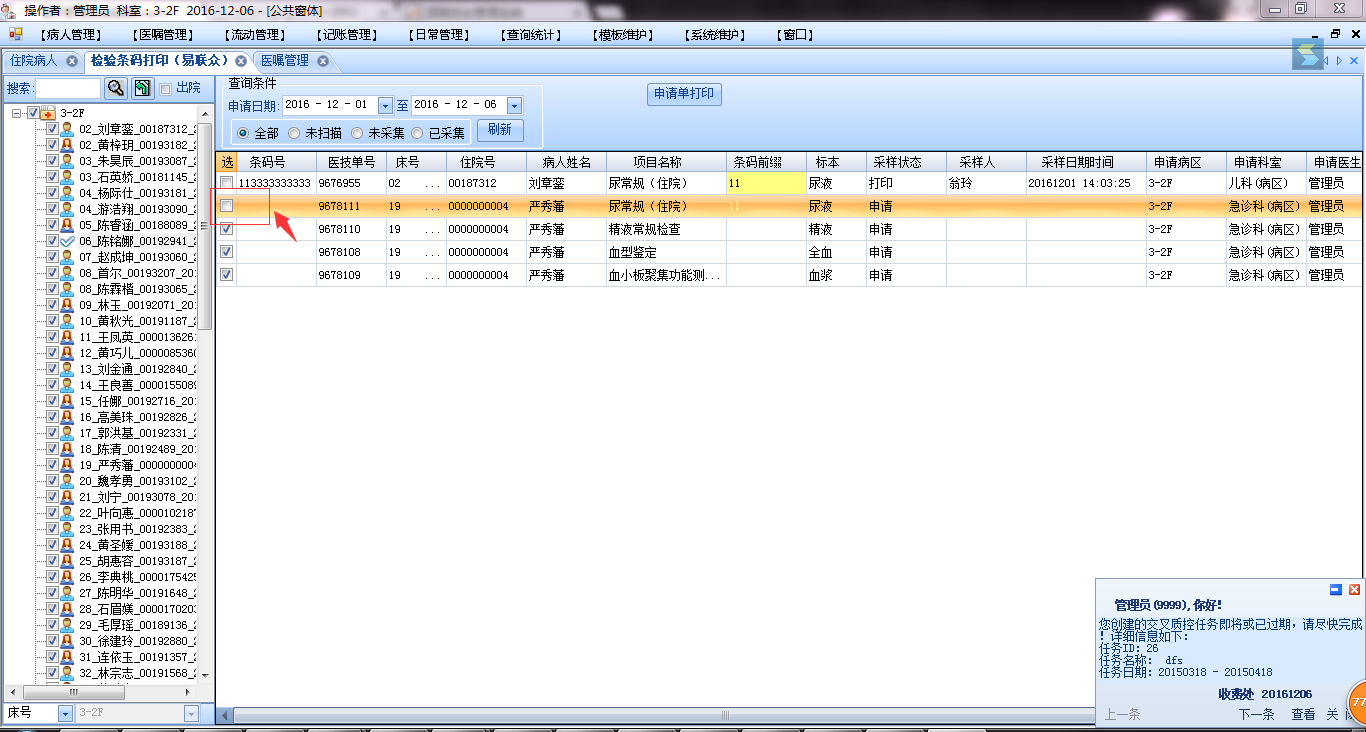Screen dimensions: 1366x732
Task: Click the 搜索 input field
Action: [68, 88]
